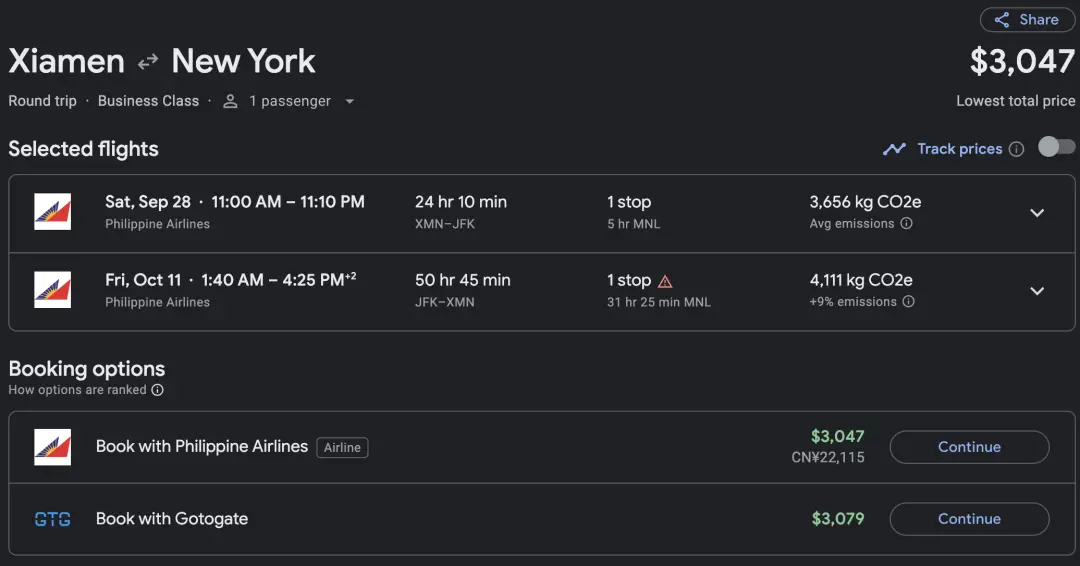1080x566 pixels.
Task: Click the 'How options are ranked' info icon
Action: point(157,390)
